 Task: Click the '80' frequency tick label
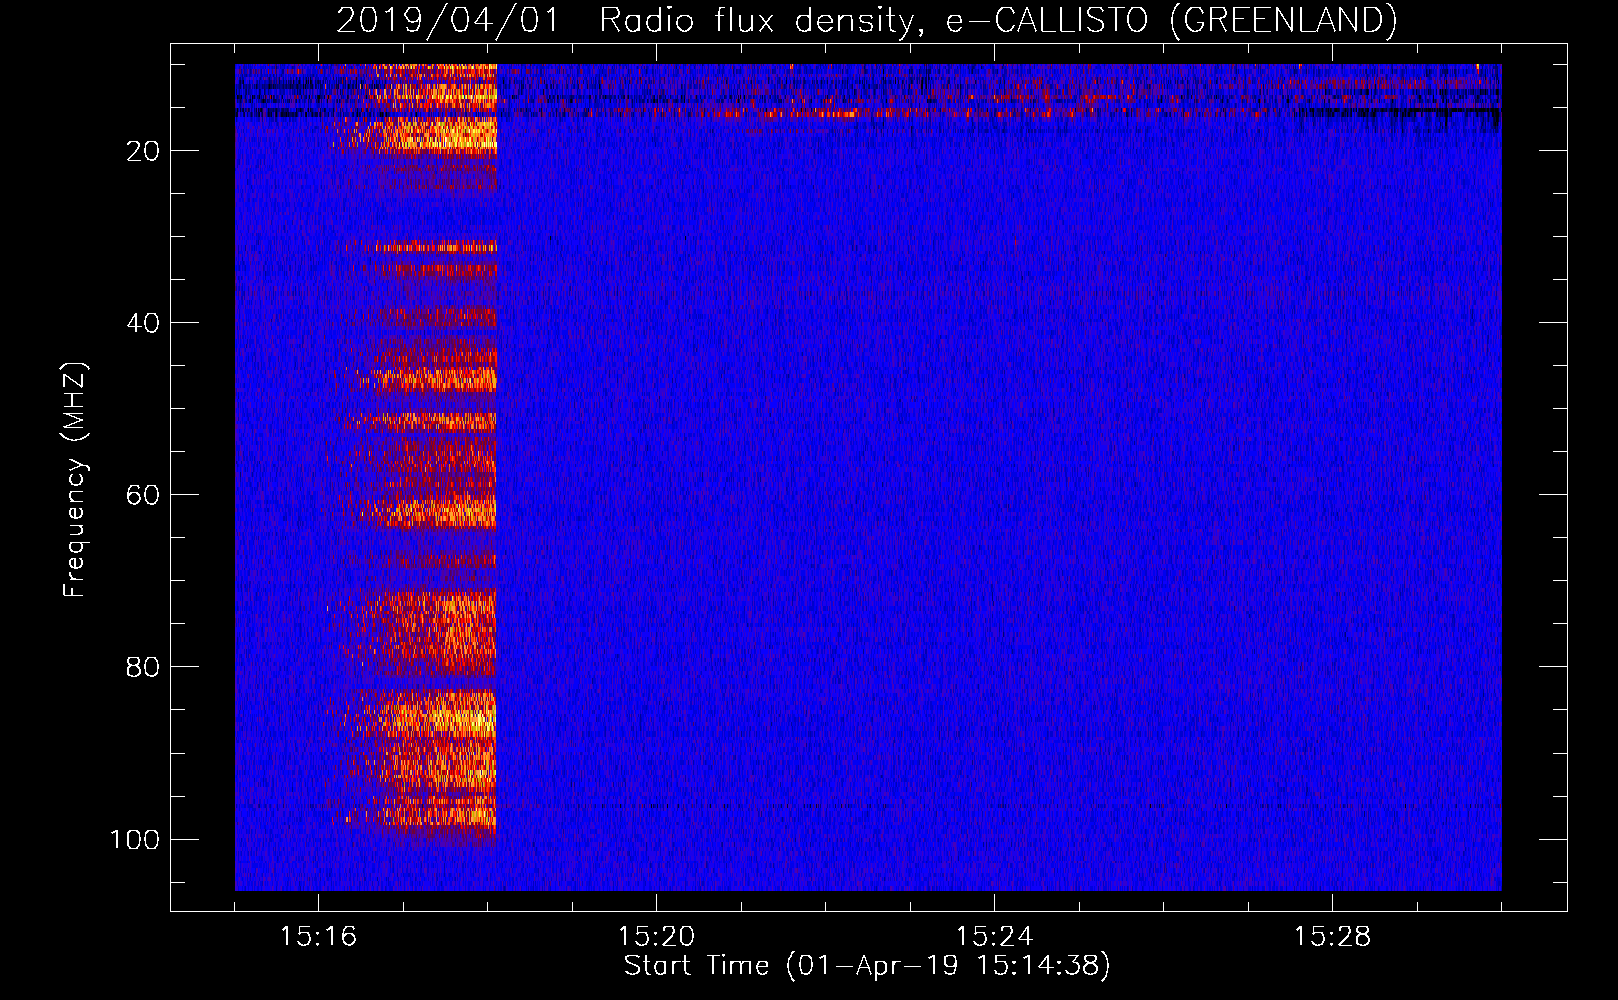coord(143,667)
